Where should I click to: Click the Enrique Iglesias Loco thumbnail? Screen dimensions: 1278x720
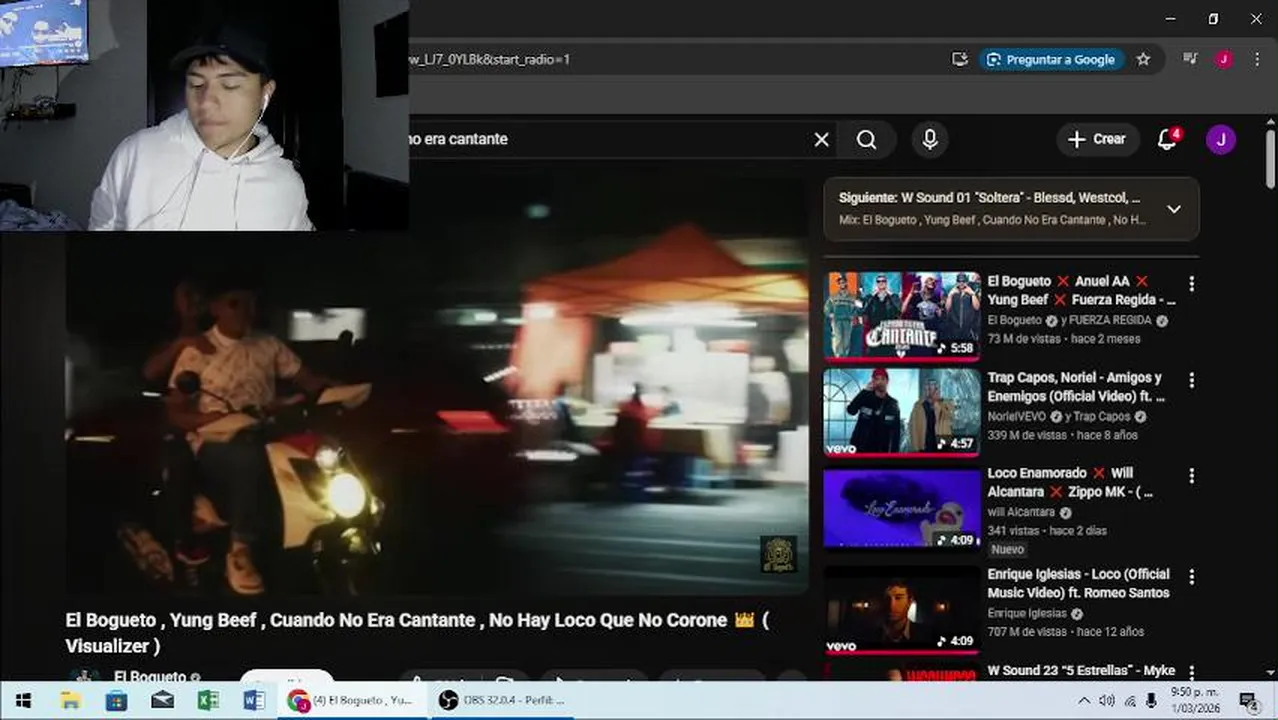[x=902, y=610]
